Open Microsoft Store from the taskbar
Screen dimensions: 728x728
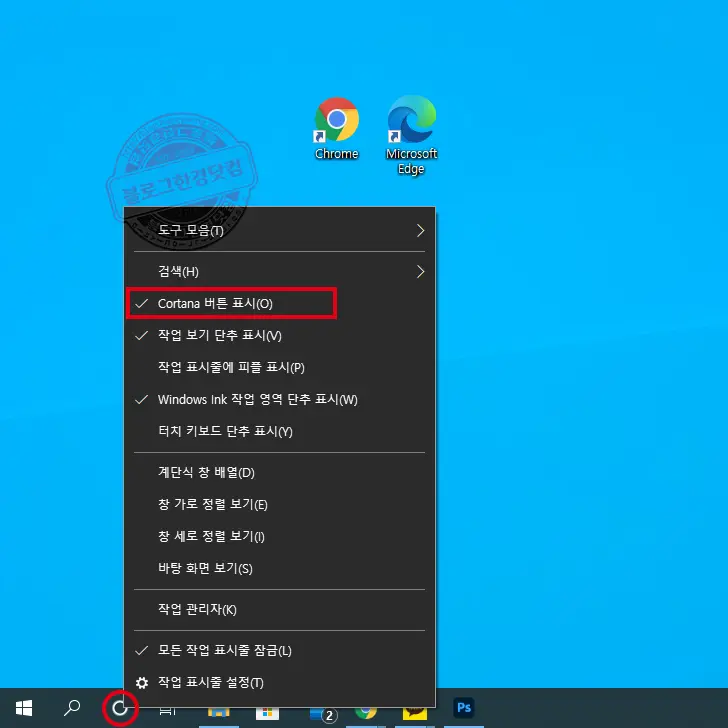pyautogui.click(x=267, y=713)
